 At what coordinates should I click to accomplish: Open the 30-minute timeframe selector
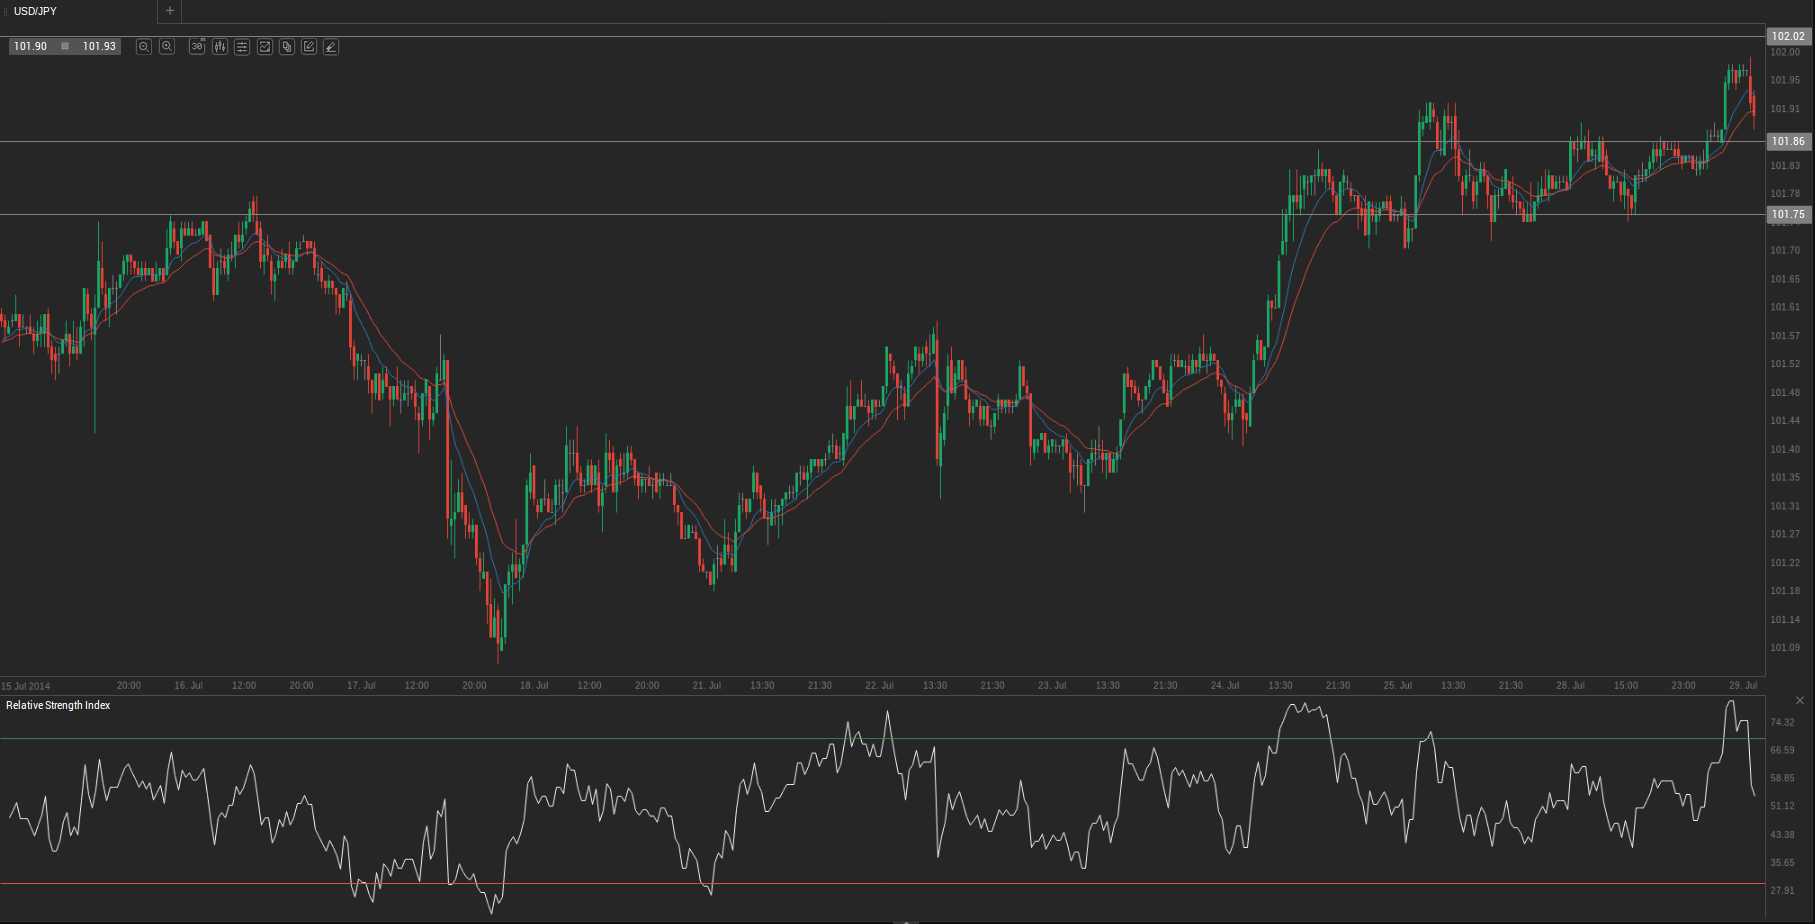(197, 47)
